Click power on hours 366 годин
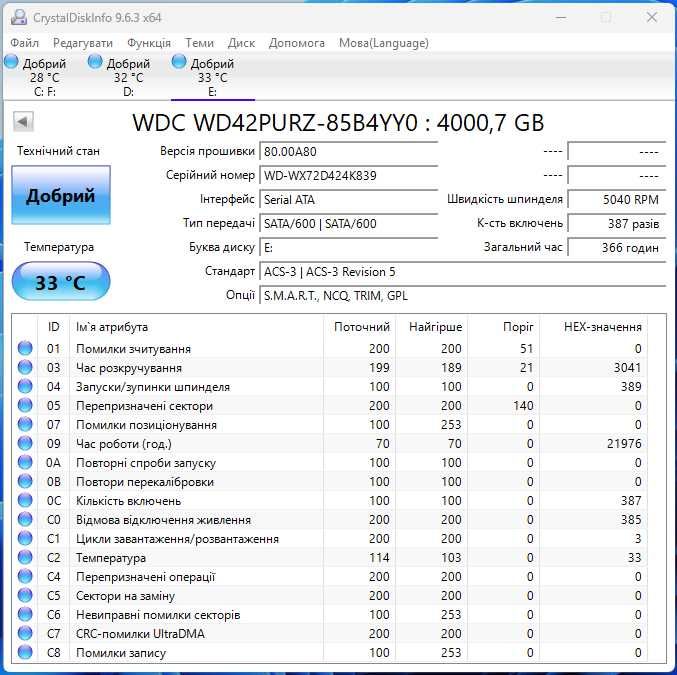677x675 pixels. (617, 247)
